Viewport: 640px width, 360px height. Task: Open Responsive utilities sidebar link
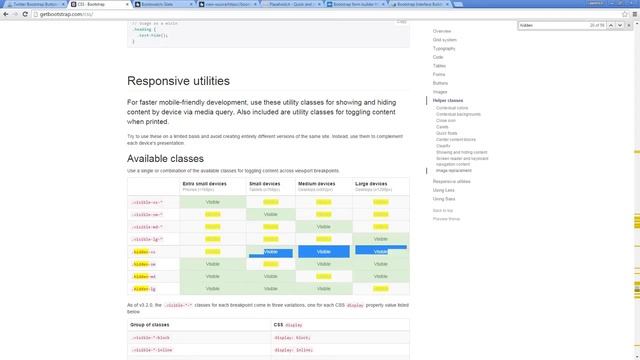451,182
